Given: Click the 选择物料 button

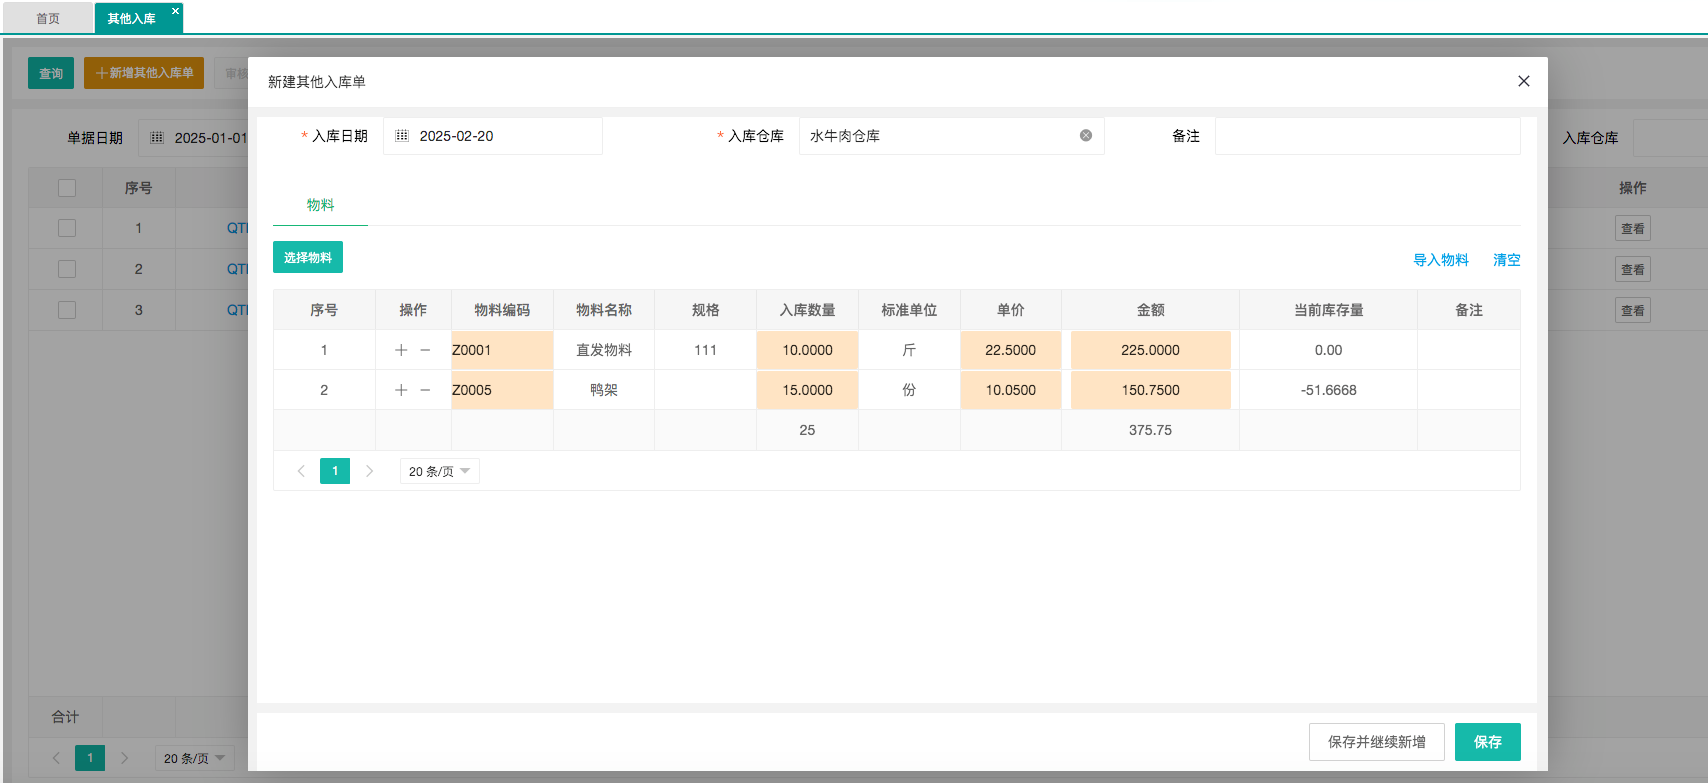Looking at the screenshot, I should (x=308, y=257).
